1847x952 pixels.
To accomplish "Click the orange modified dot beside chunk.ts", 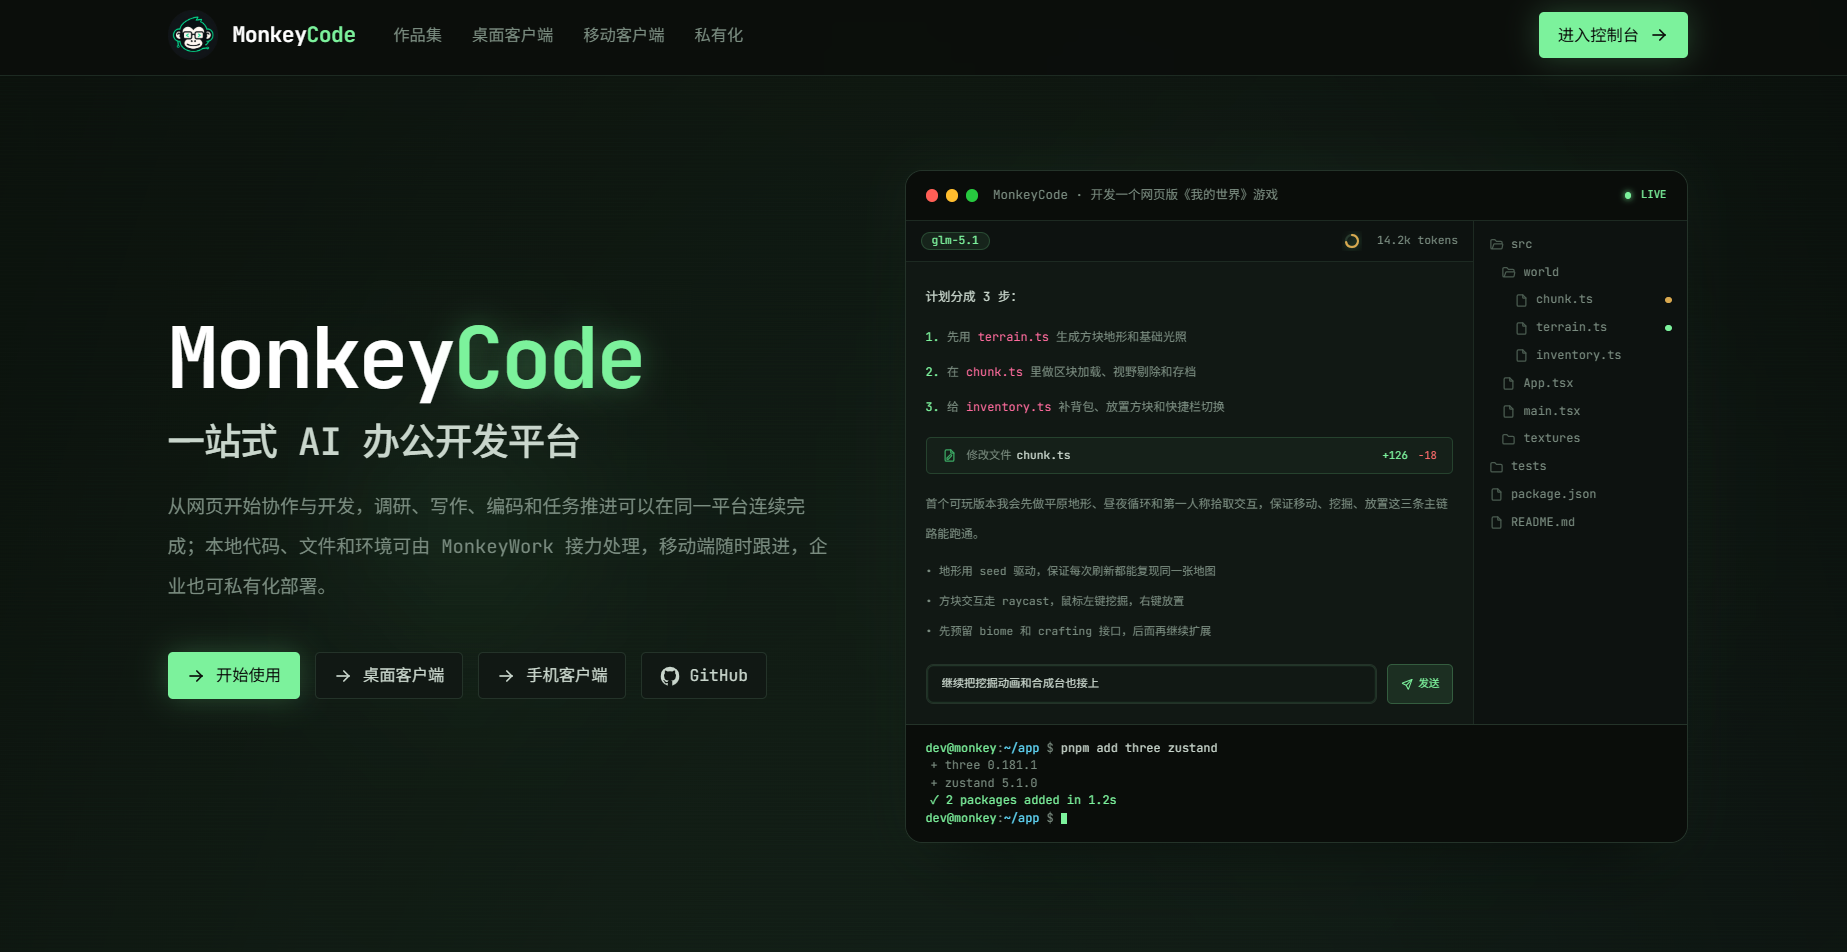I will pos(1668,300).
